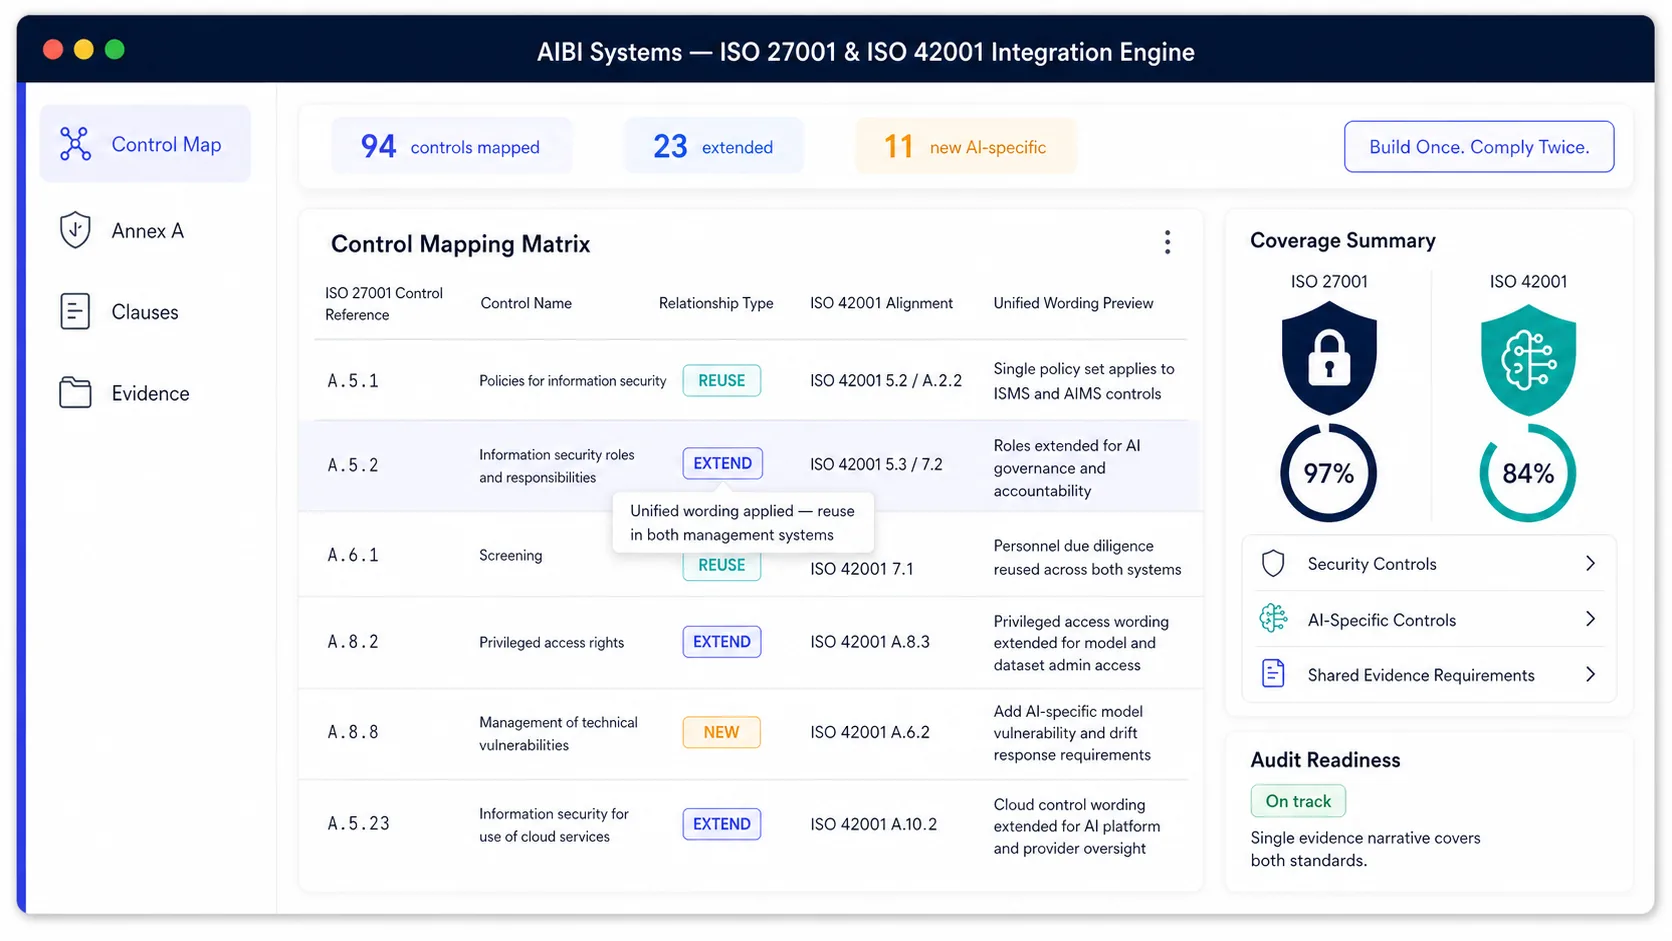The image size is (1672, 941).
Task: Click the ISO 42001 A.6.2 alignment cell
Action: point(870,732)
